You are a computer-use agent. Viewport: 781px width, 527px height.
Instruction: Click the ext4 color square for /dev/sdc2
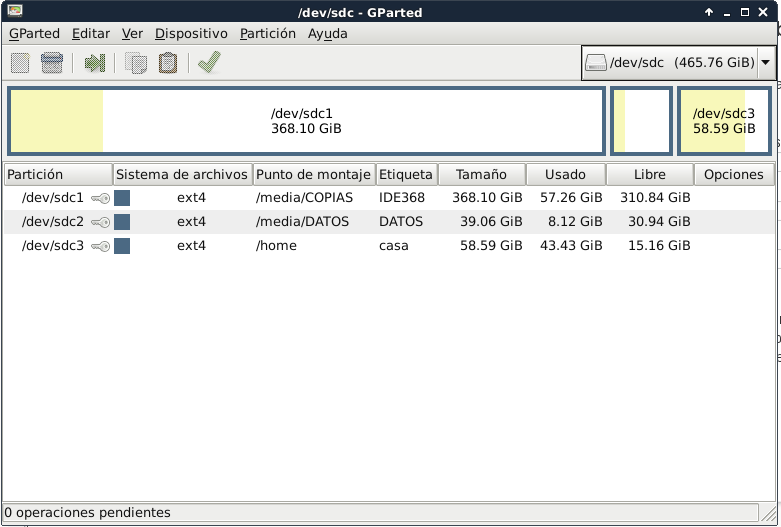[x=122, y=222]
